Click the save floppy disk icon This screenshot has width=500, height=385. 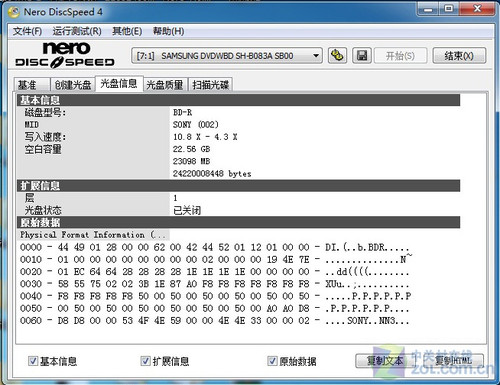pos(362,55)
